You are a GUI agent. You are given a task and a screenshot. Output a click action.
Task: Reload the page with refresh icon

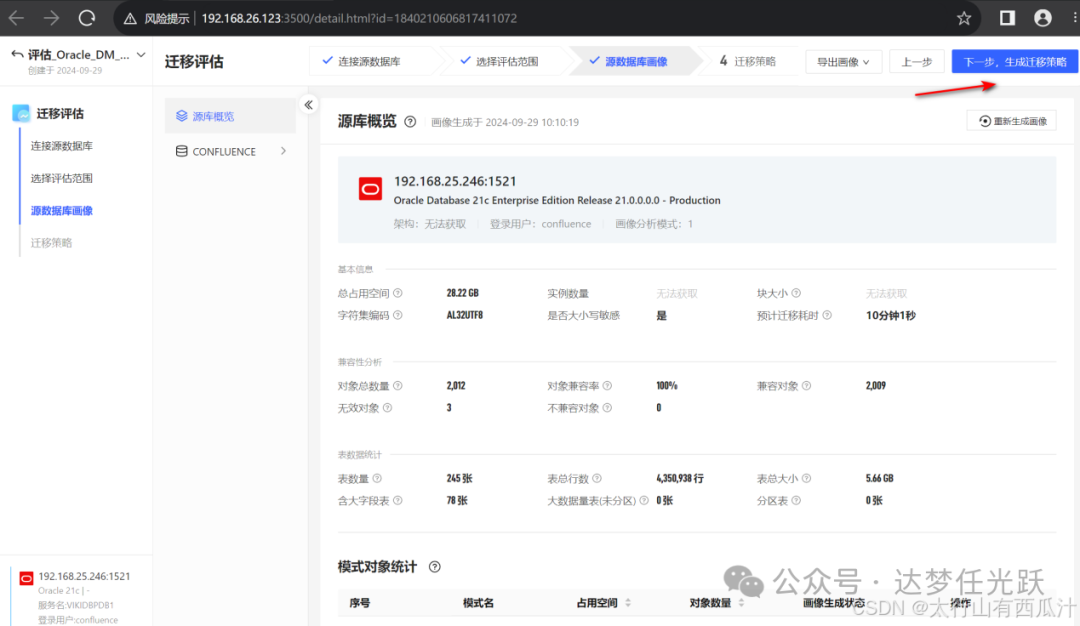pos(87,18)
